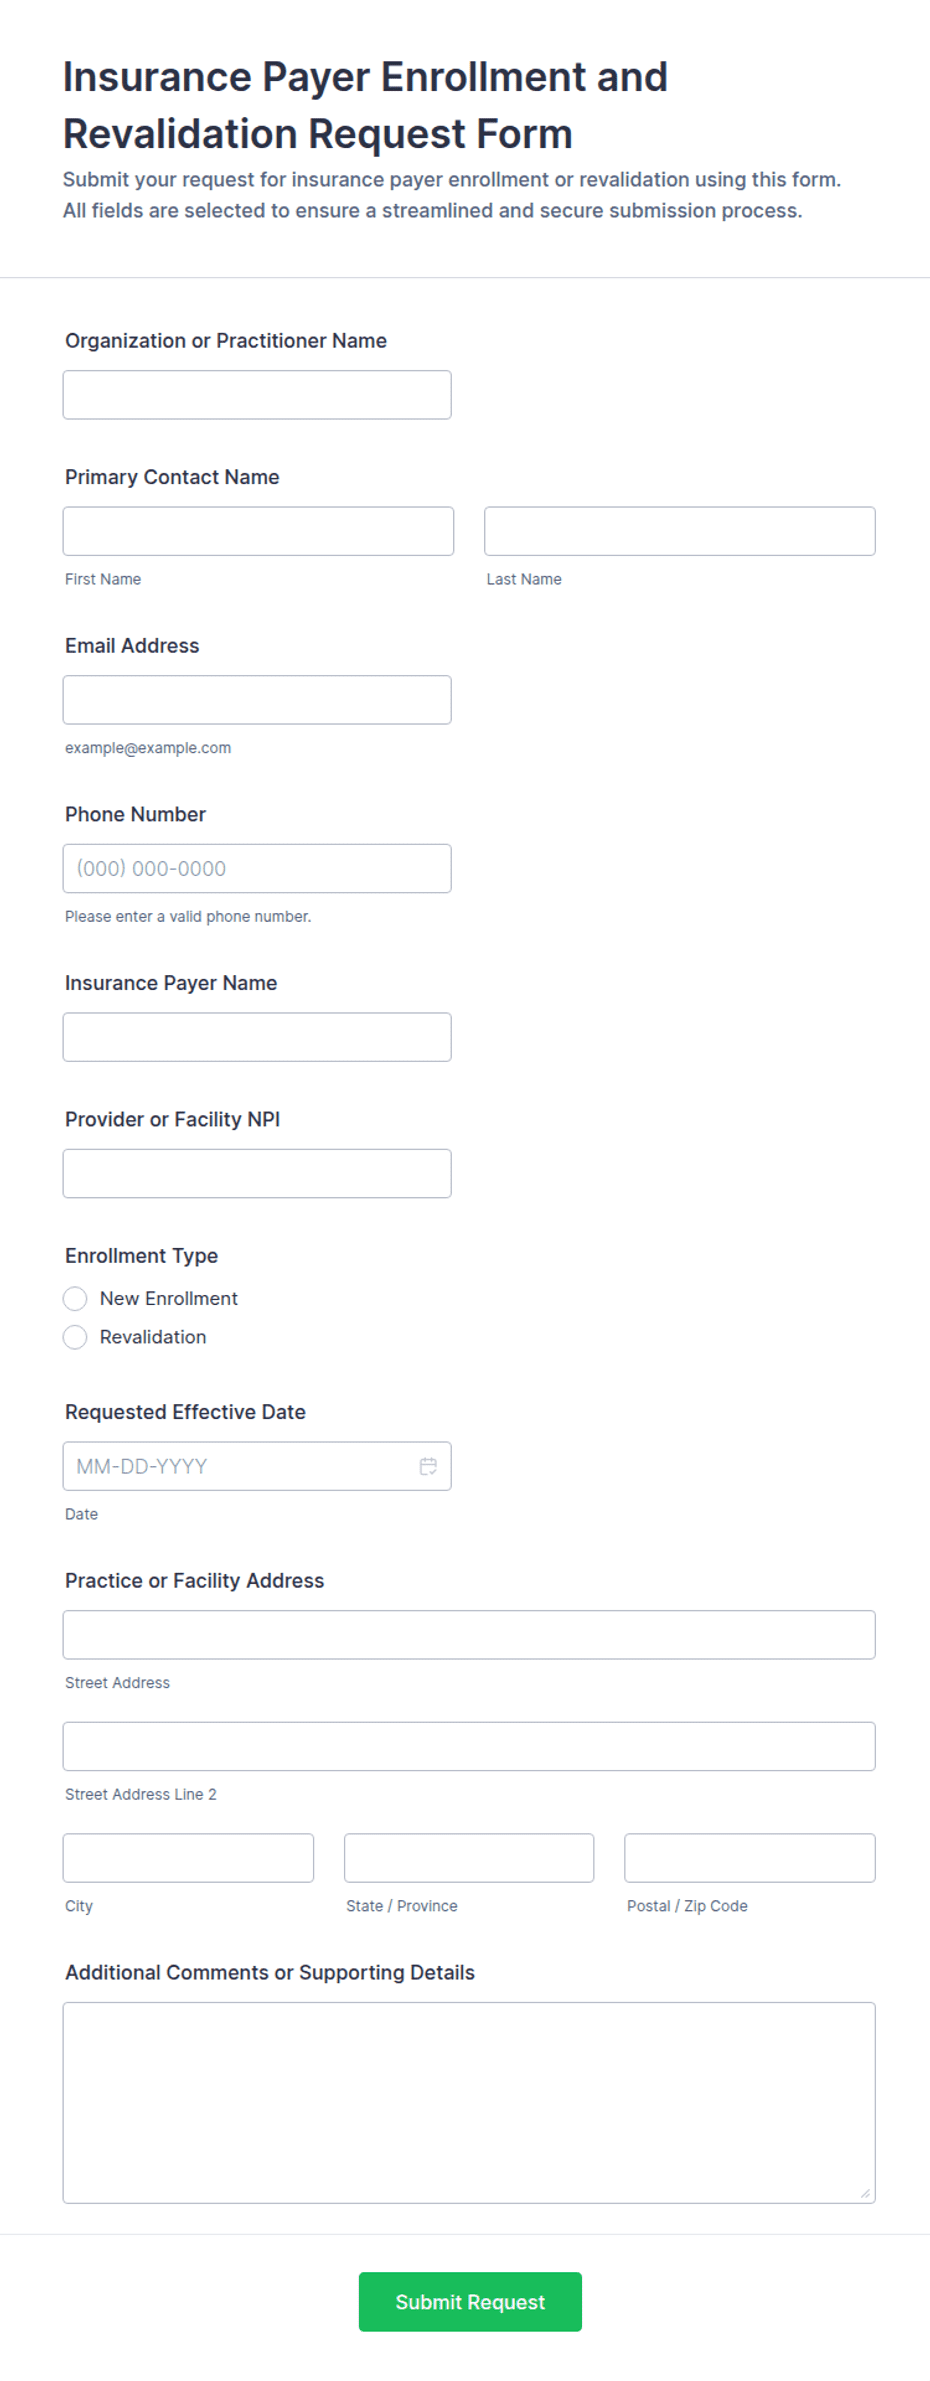Click the Last Name input box
Image resolution: width=930 pixels, height=2381 pixels.
pos(680,531)
